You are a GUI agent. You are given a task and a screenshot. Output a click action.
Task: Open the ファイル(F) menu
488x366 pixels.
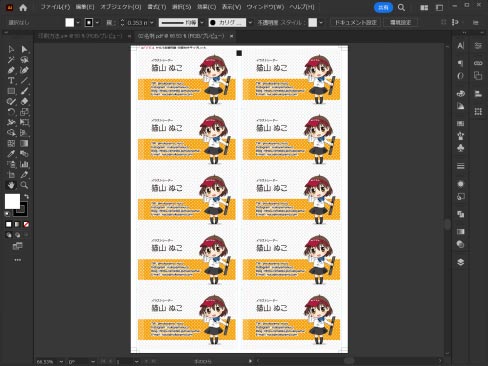[55, 7]
